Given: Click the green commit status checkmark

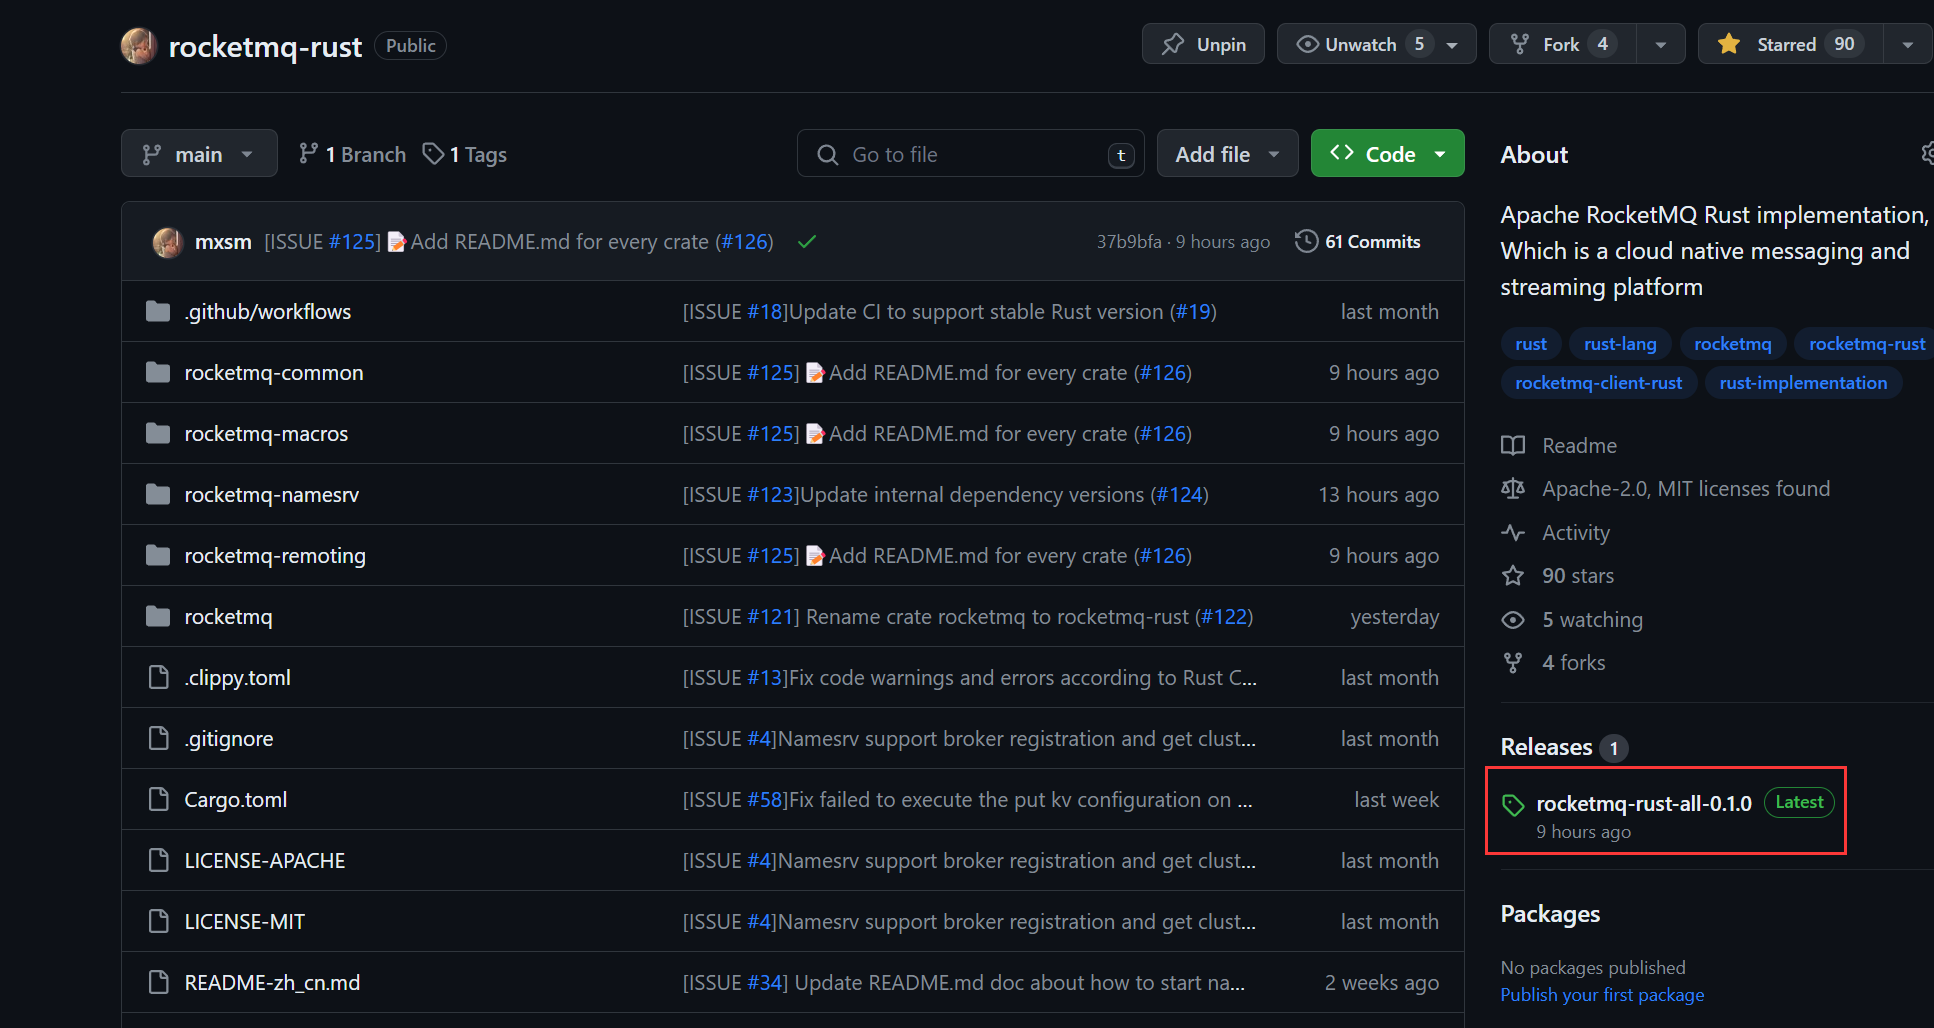Looking at the screenshot, I should tap(807, 242).
